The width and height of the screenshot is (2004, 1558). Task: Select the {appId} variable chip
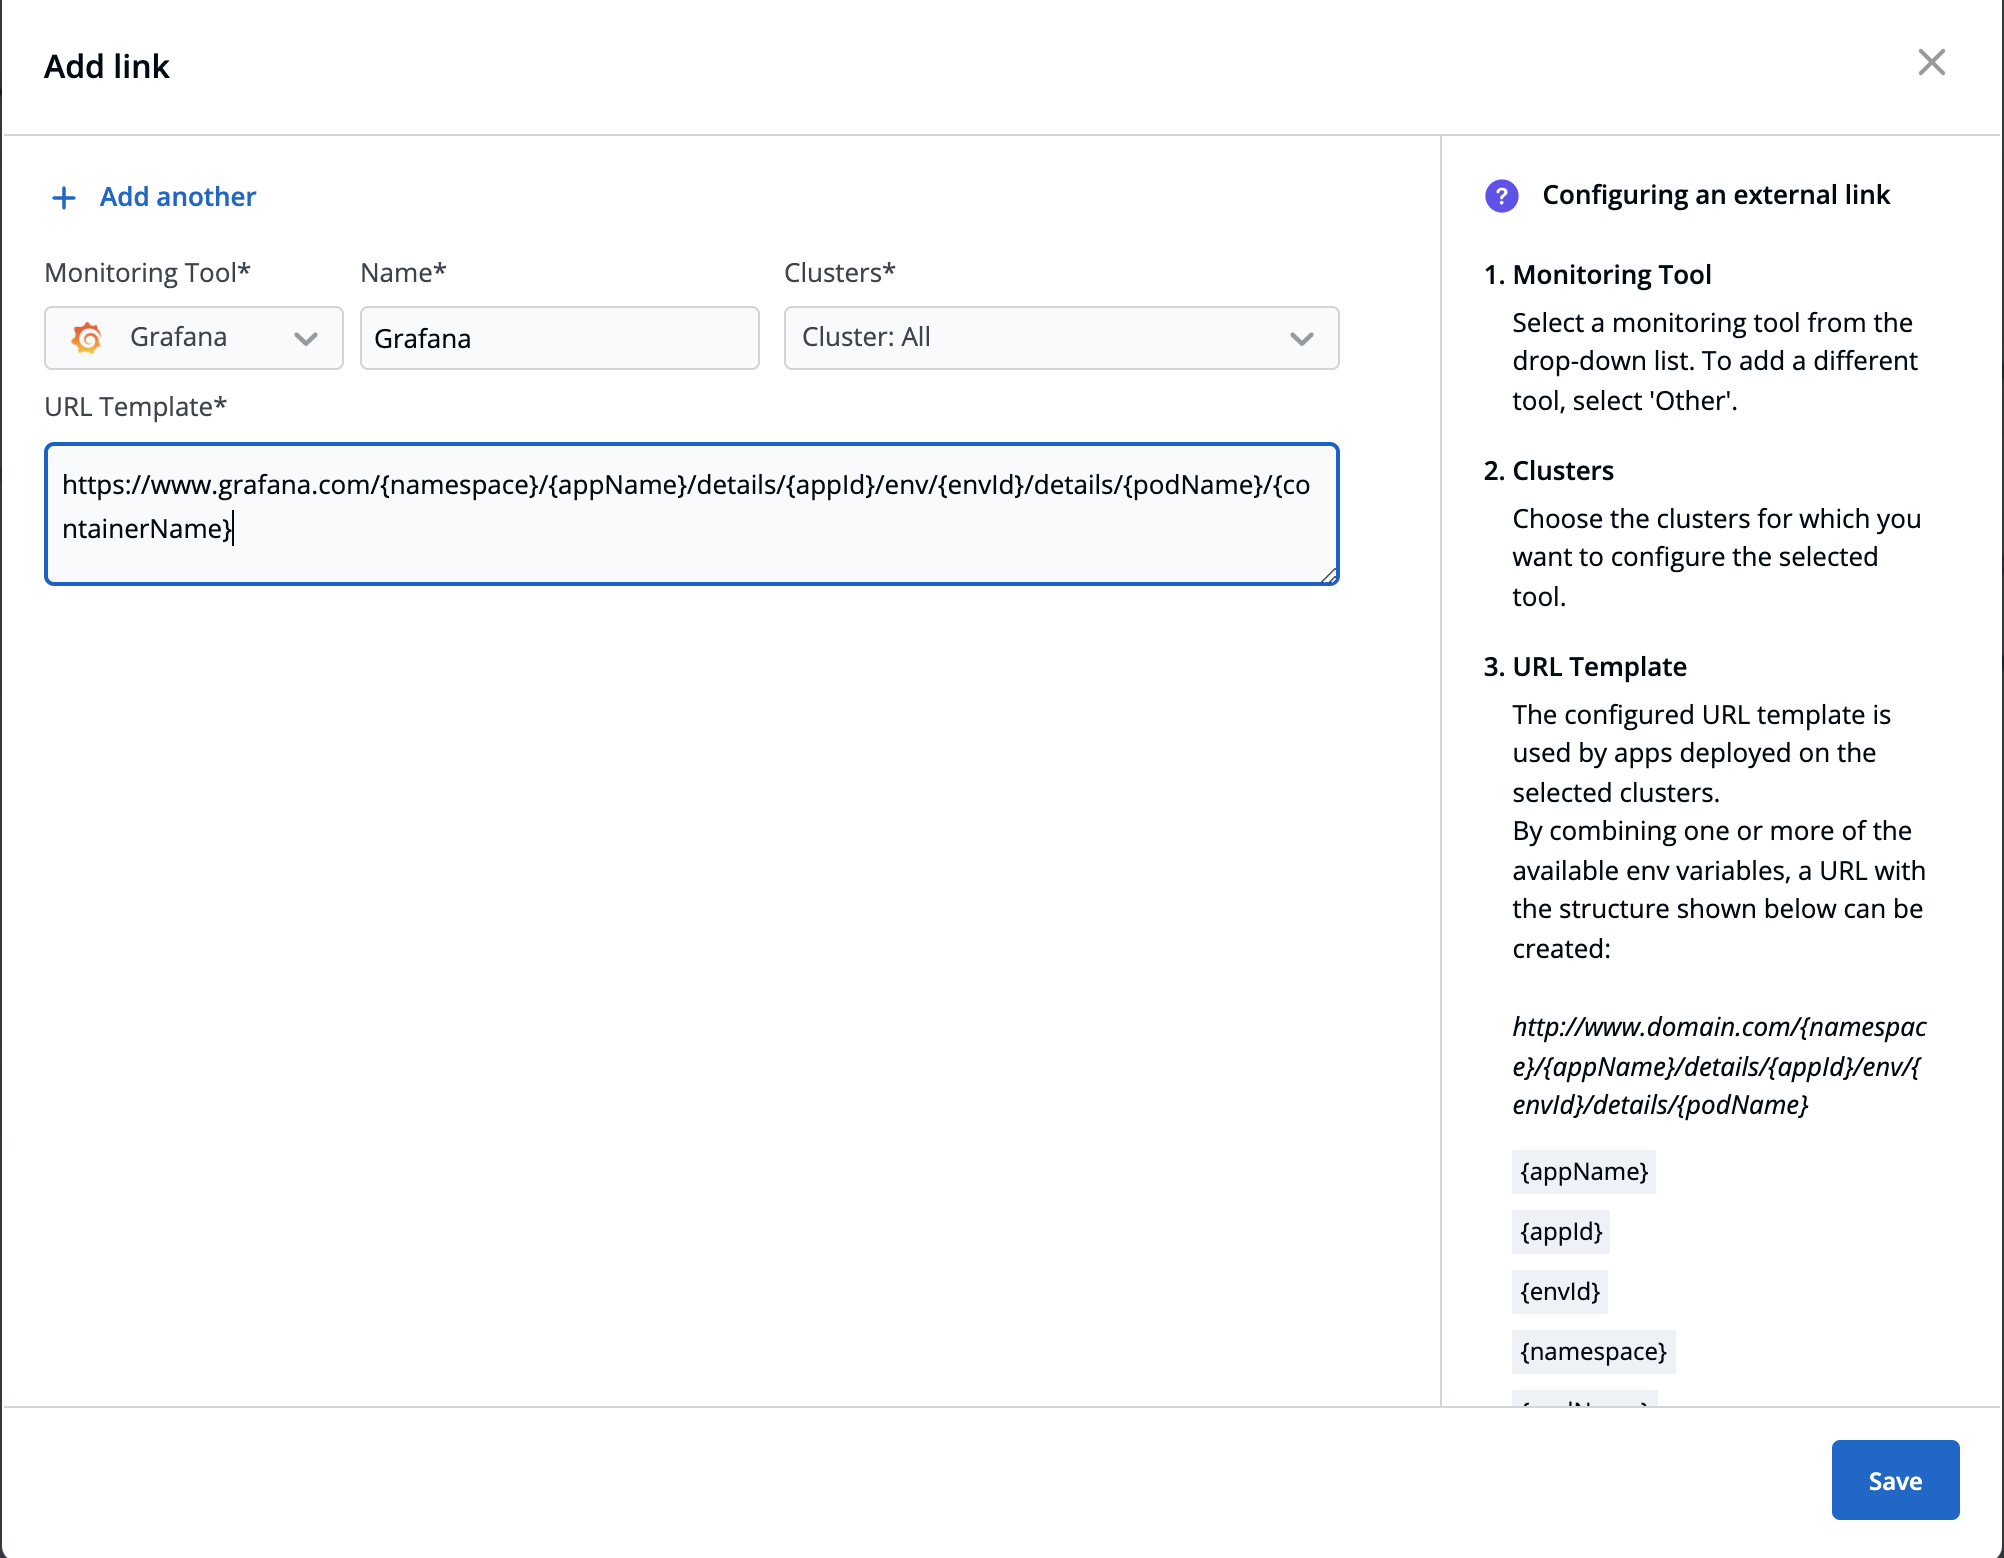click(1560, 1231)
